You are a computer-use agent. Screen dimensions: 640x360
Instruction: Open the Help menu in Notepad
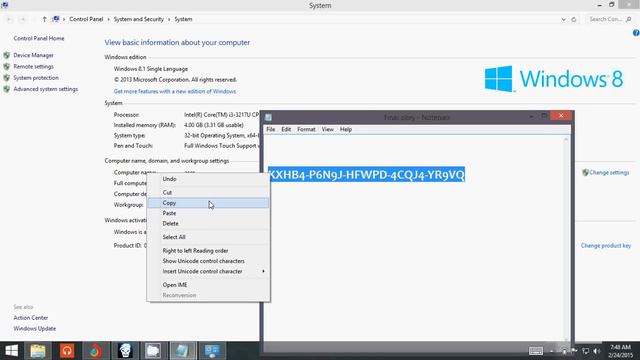click(346, 129)
